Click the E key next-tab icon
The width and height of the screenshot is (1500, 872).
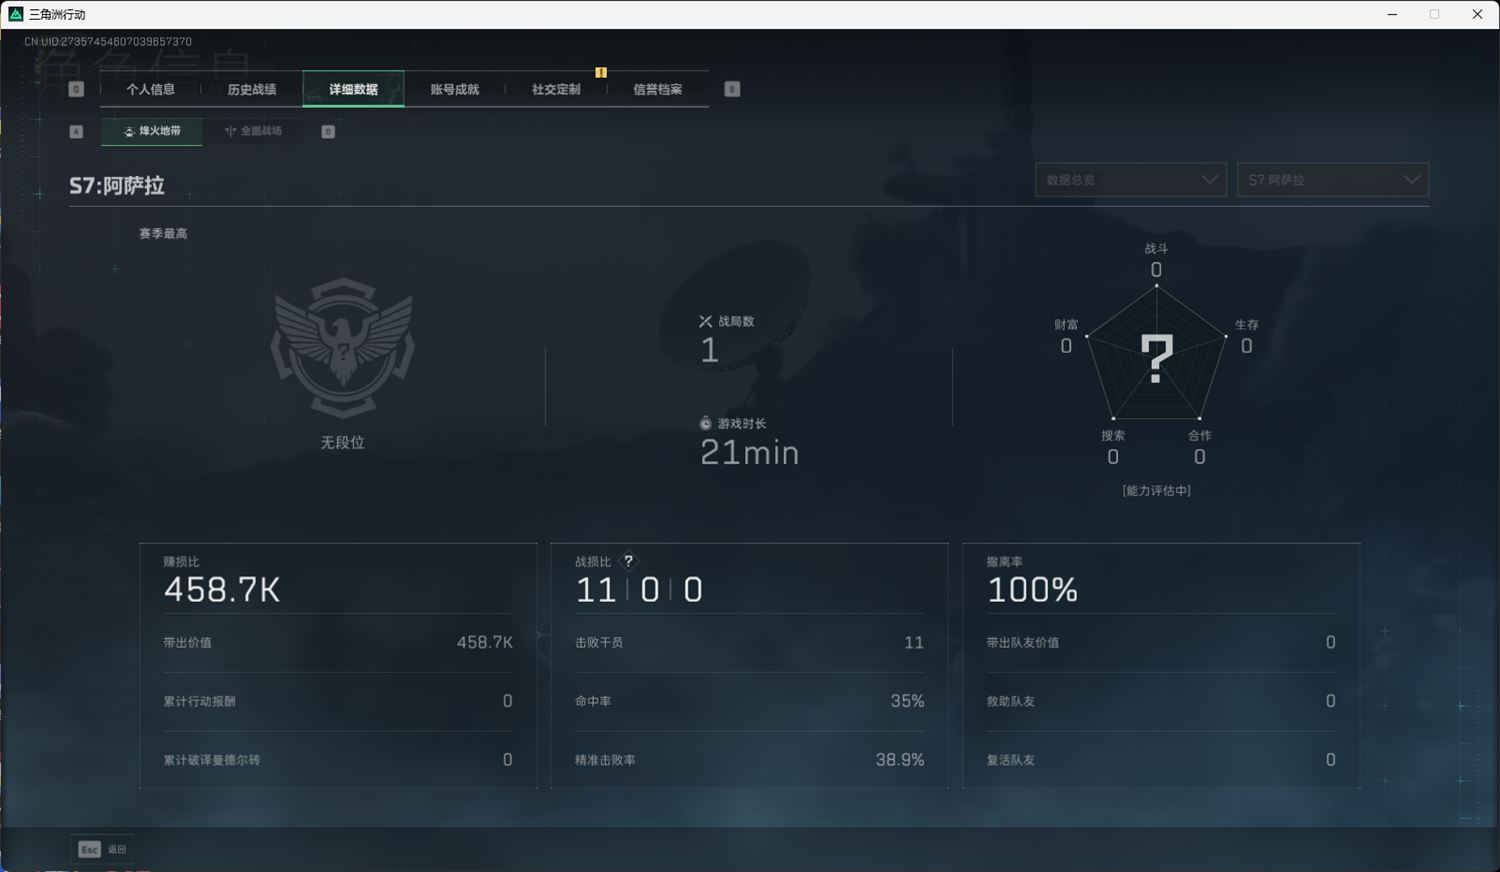[x=732, y=89]
